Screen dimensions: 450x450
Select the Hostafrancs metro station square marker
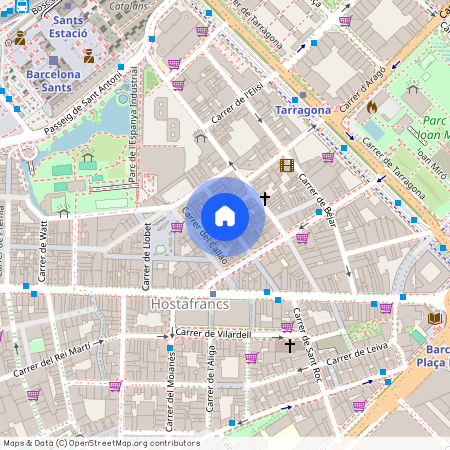(x=213, y=294)
